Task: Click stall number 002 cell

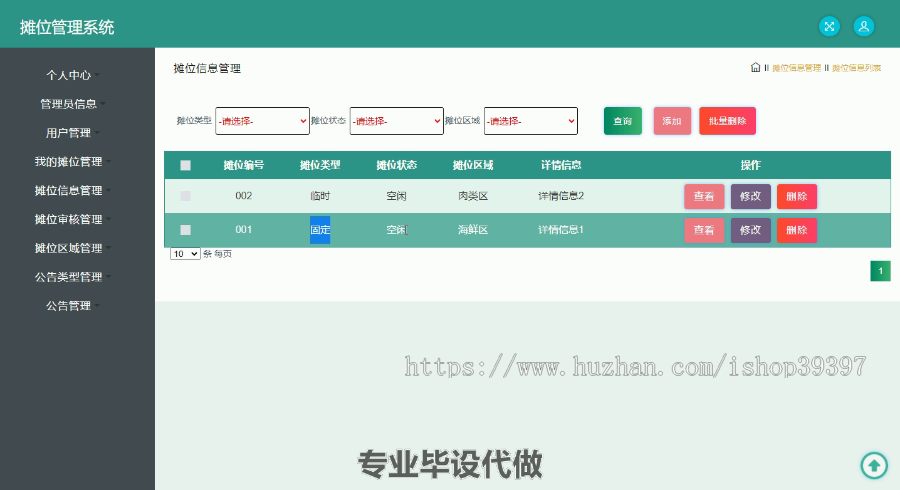Action: point(244,196)
